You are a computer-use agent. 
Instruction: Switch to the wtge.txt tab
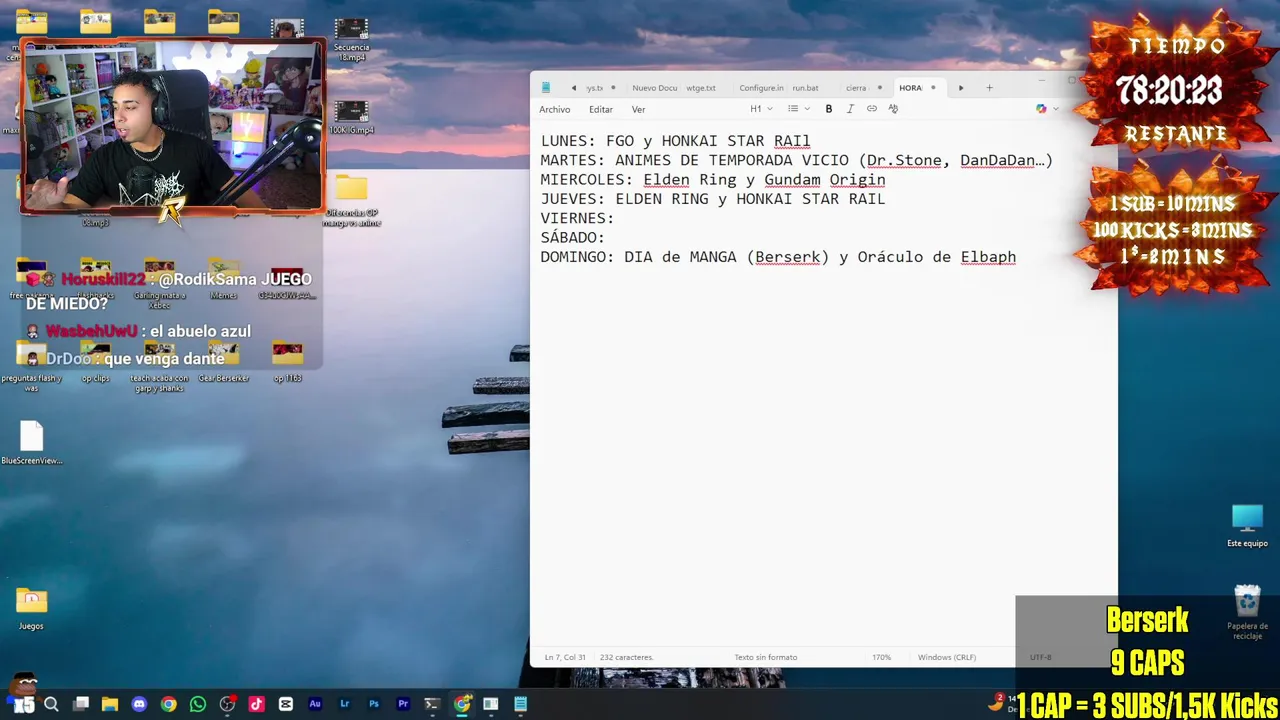(x=701, y=88)
